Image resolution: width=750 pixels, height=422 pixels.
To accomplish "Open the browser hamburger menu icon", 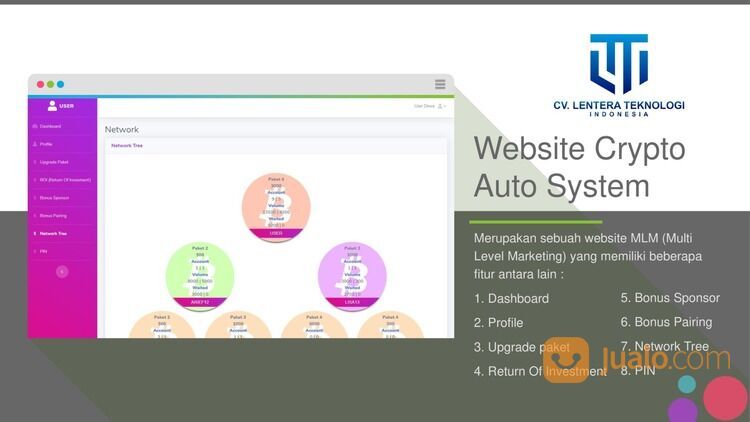I will 440,84.
